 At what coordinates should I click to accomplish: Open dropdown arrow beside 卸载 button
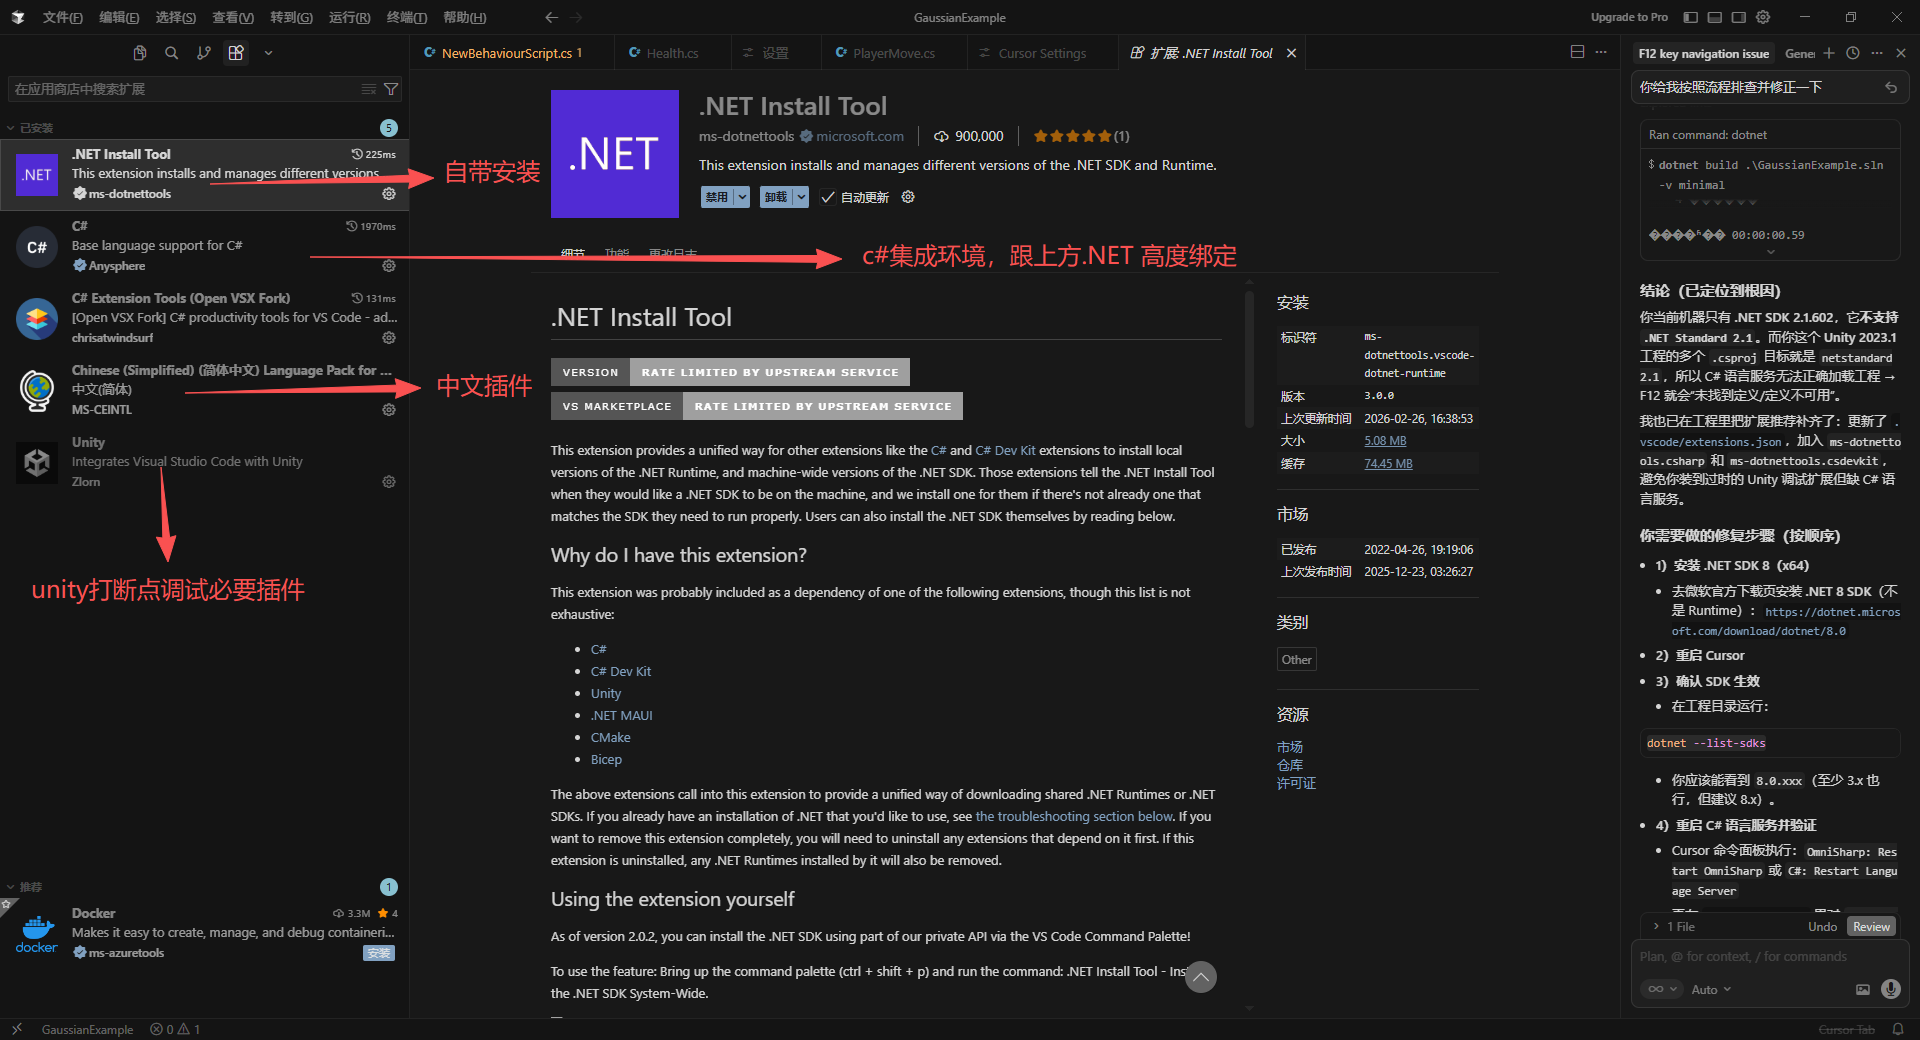click(801, 197)
